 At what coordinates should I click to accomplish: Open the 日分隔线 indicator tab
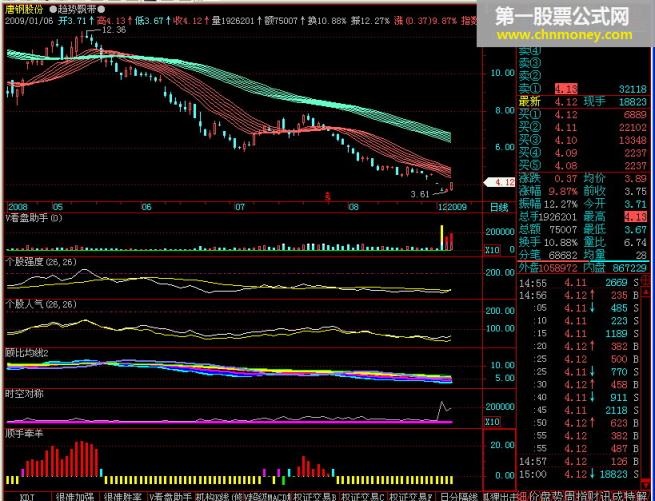[x=459, y=497]
